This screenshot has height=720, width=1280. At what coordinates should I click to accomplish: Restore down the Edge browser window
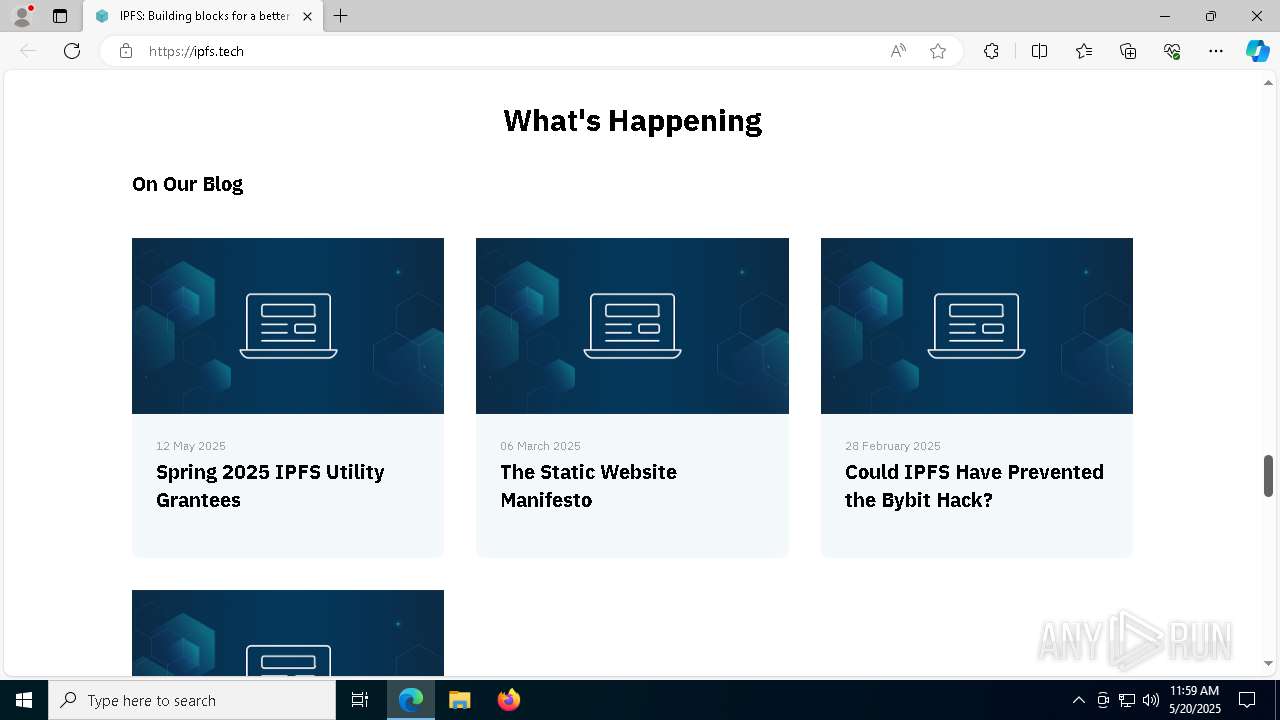coord(1211,16)
